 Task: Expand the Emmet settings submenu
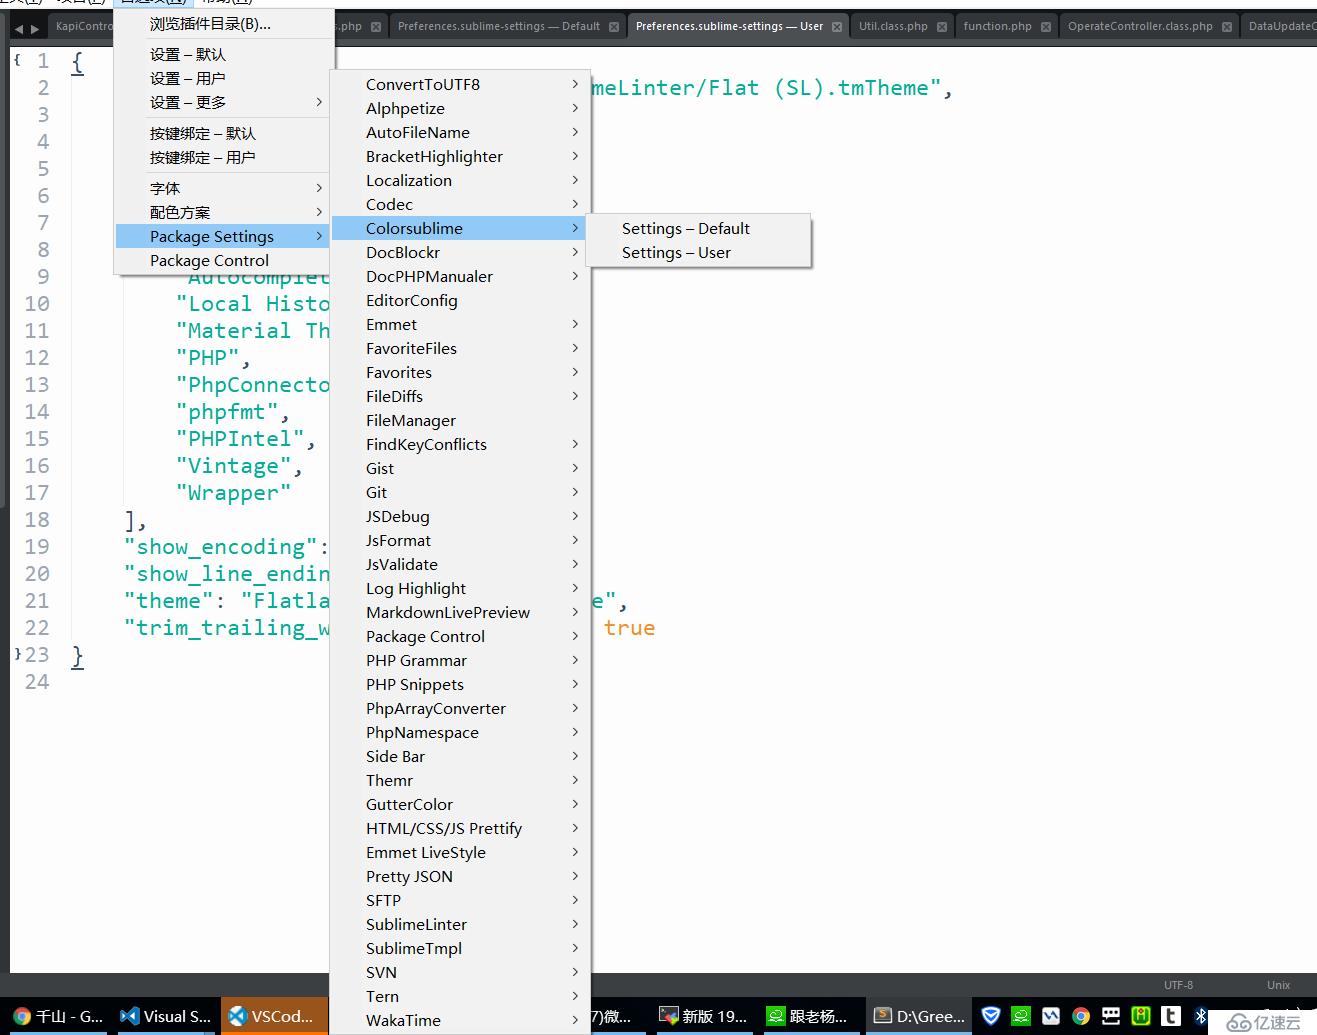tap(460, 324)
